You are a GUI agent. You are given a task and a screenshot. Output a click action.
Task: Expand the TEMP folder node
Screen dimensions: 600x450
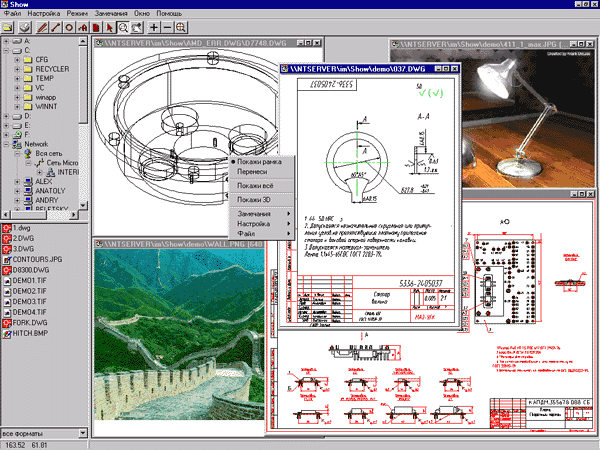(17, 79)
